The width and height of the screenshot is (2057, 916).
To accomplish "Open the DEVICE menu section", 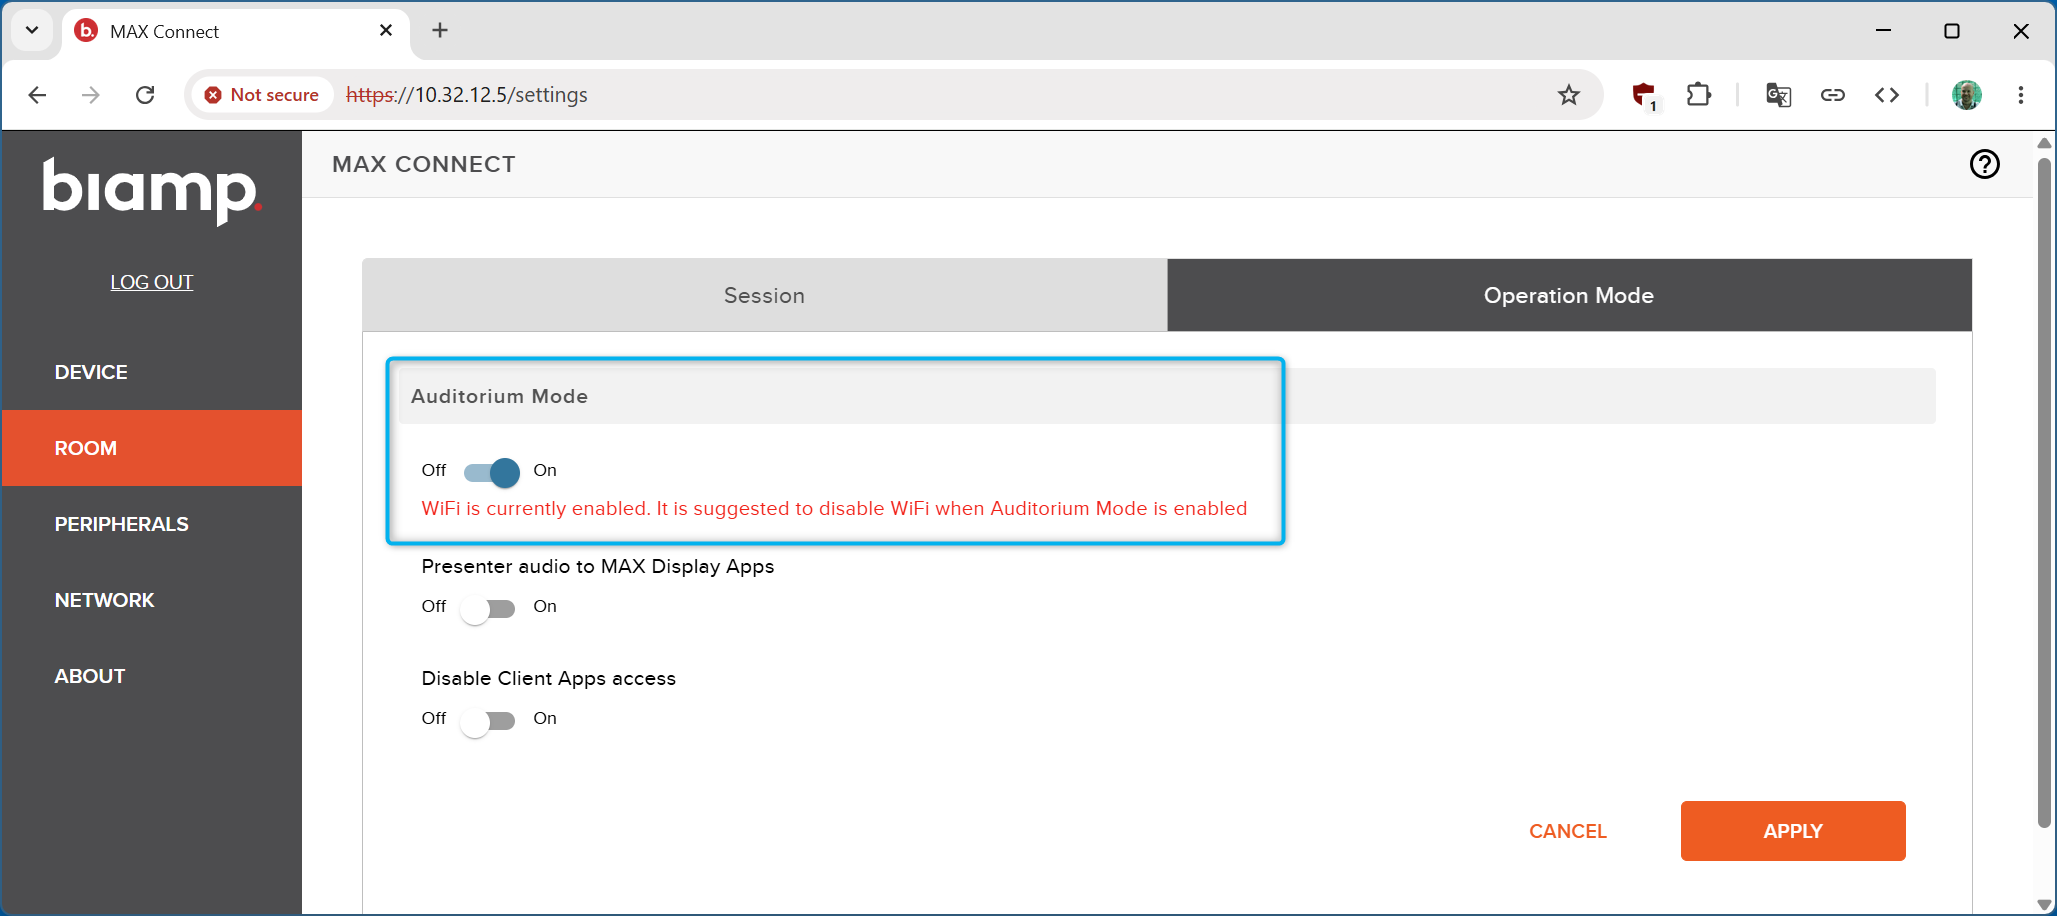I will pos(152,372).
